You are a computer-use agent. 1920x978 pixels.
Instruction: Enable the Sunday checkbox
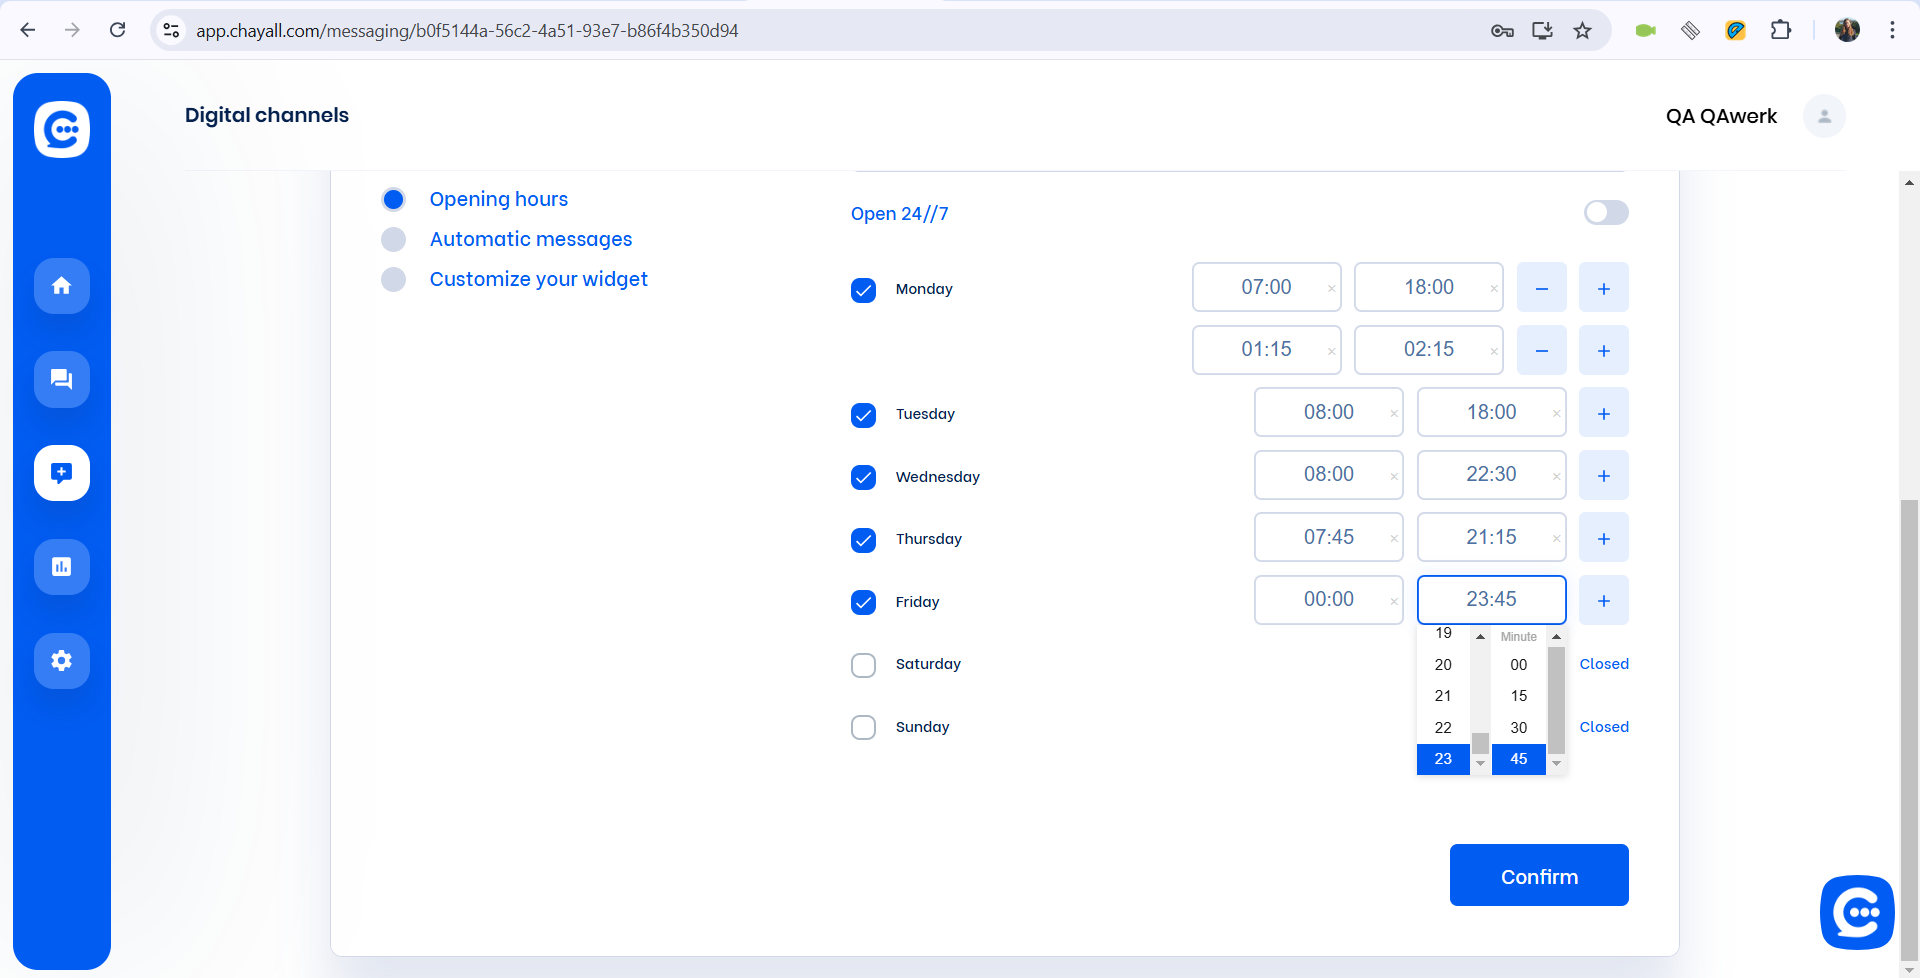tap(864, 727)
